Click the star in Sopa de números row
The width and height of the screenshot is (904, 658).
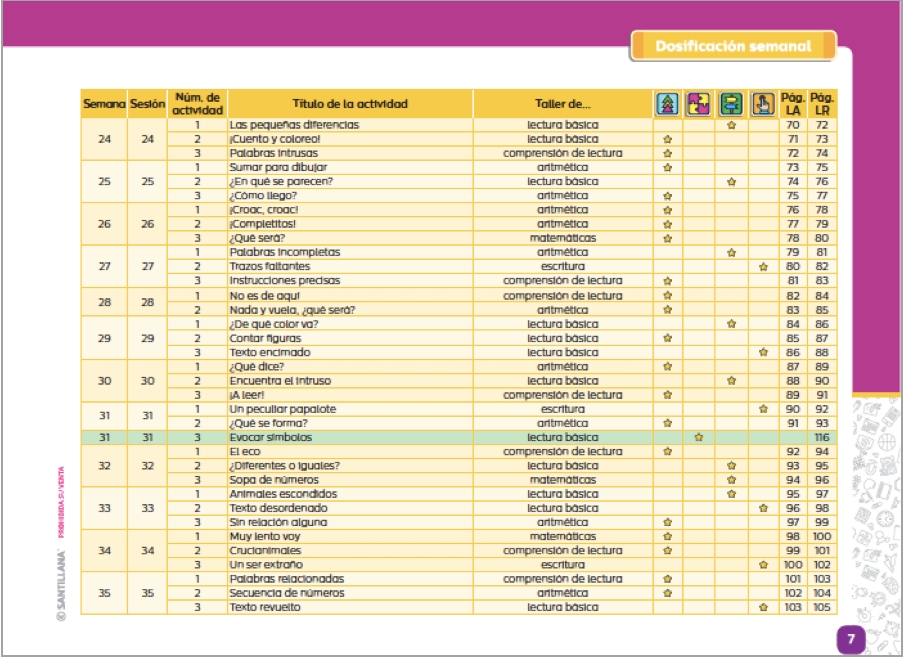tap(731, 480)
